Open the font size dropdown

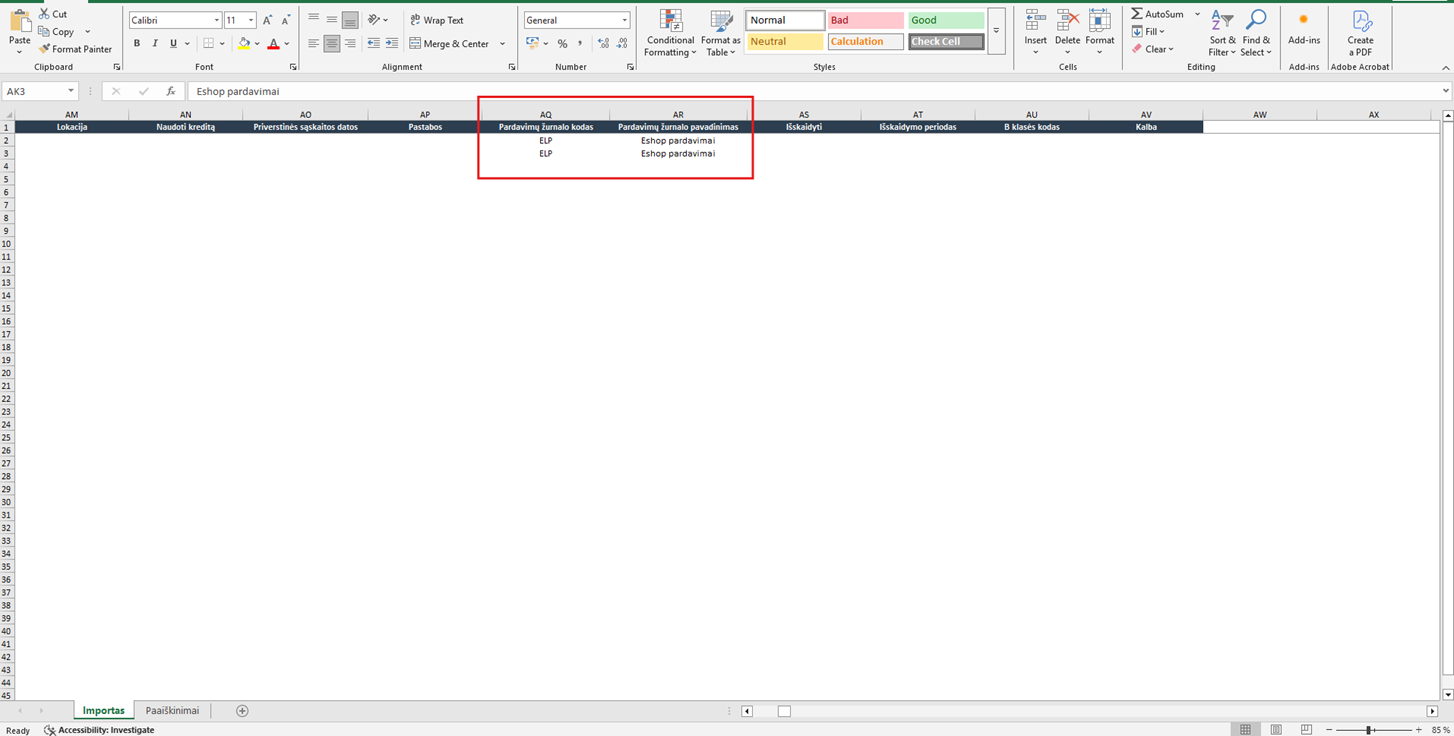(251, 20)
